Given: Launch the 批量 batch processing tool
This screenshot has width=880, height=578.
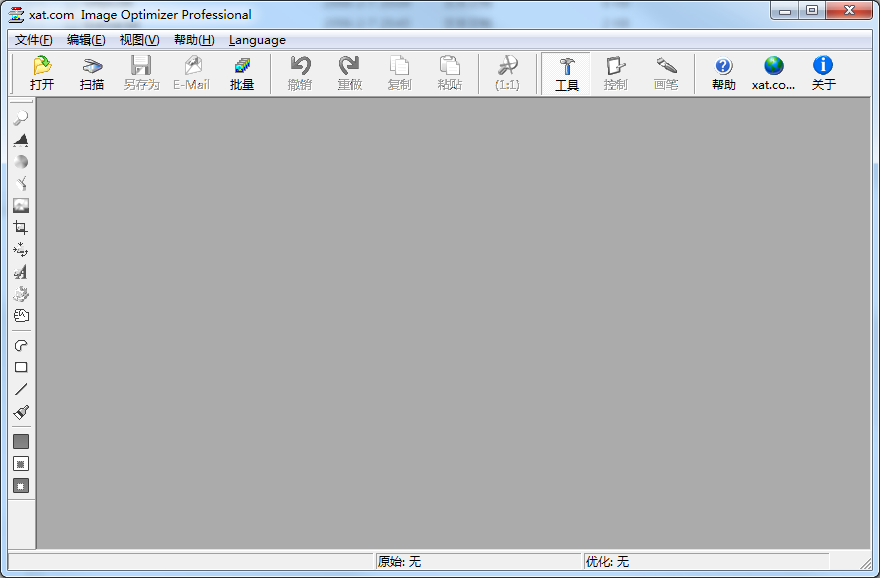Looking at the screenshot, I should [x=242, y=74].
